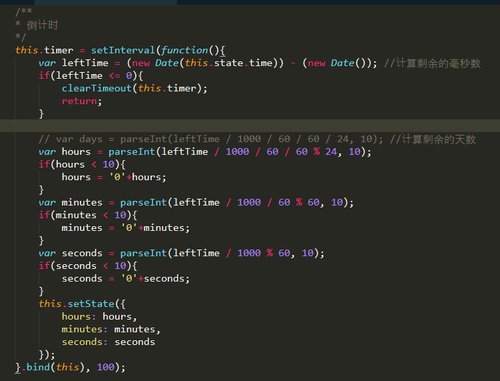Click "hours" in the var hours declaration
This screenshot has width=500, height=381.
tap(76, 152)
